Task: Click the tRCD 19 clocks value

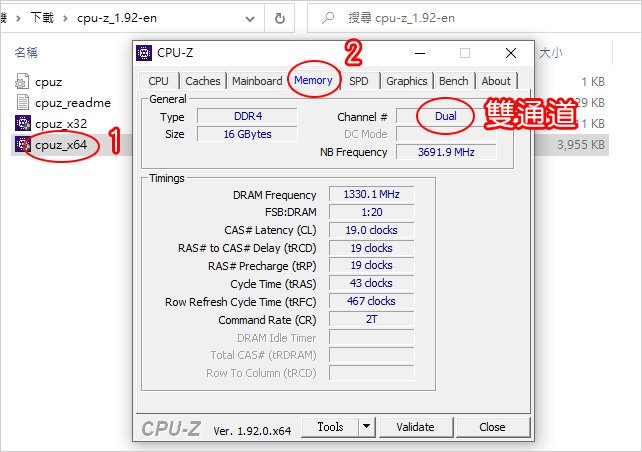Action: pos(371,248)
